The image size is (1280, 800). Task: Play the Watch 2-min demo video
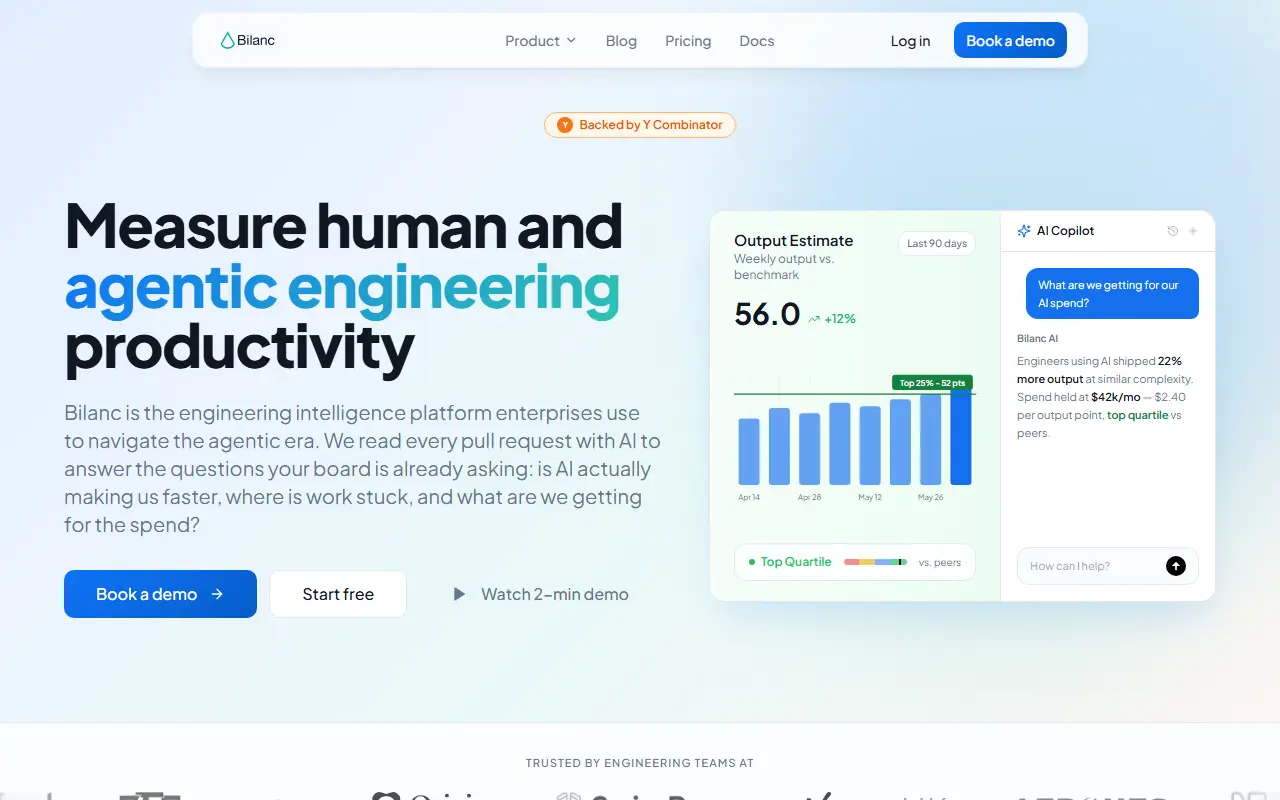click(x=541, y=594)
